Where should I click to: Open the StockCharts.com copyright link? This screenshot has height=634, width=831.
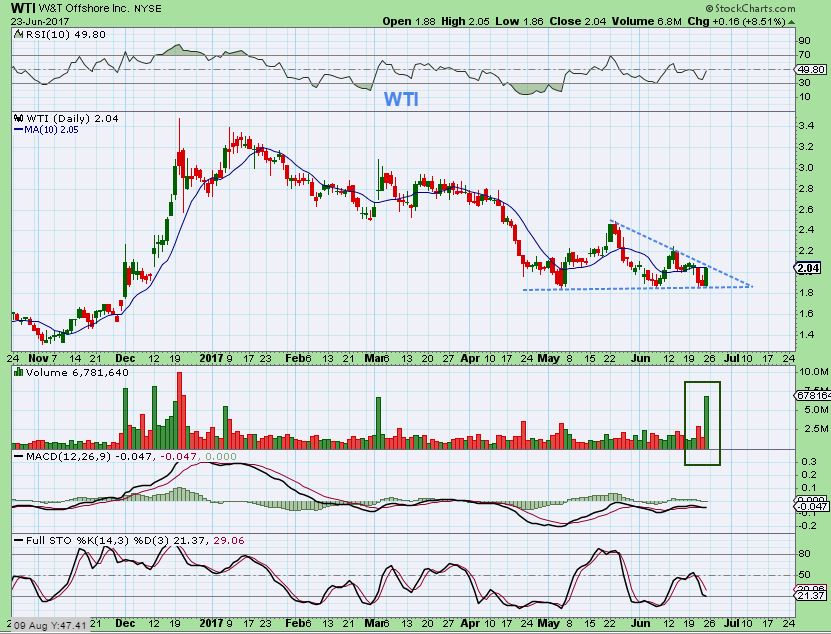click(x=750, y=8)
